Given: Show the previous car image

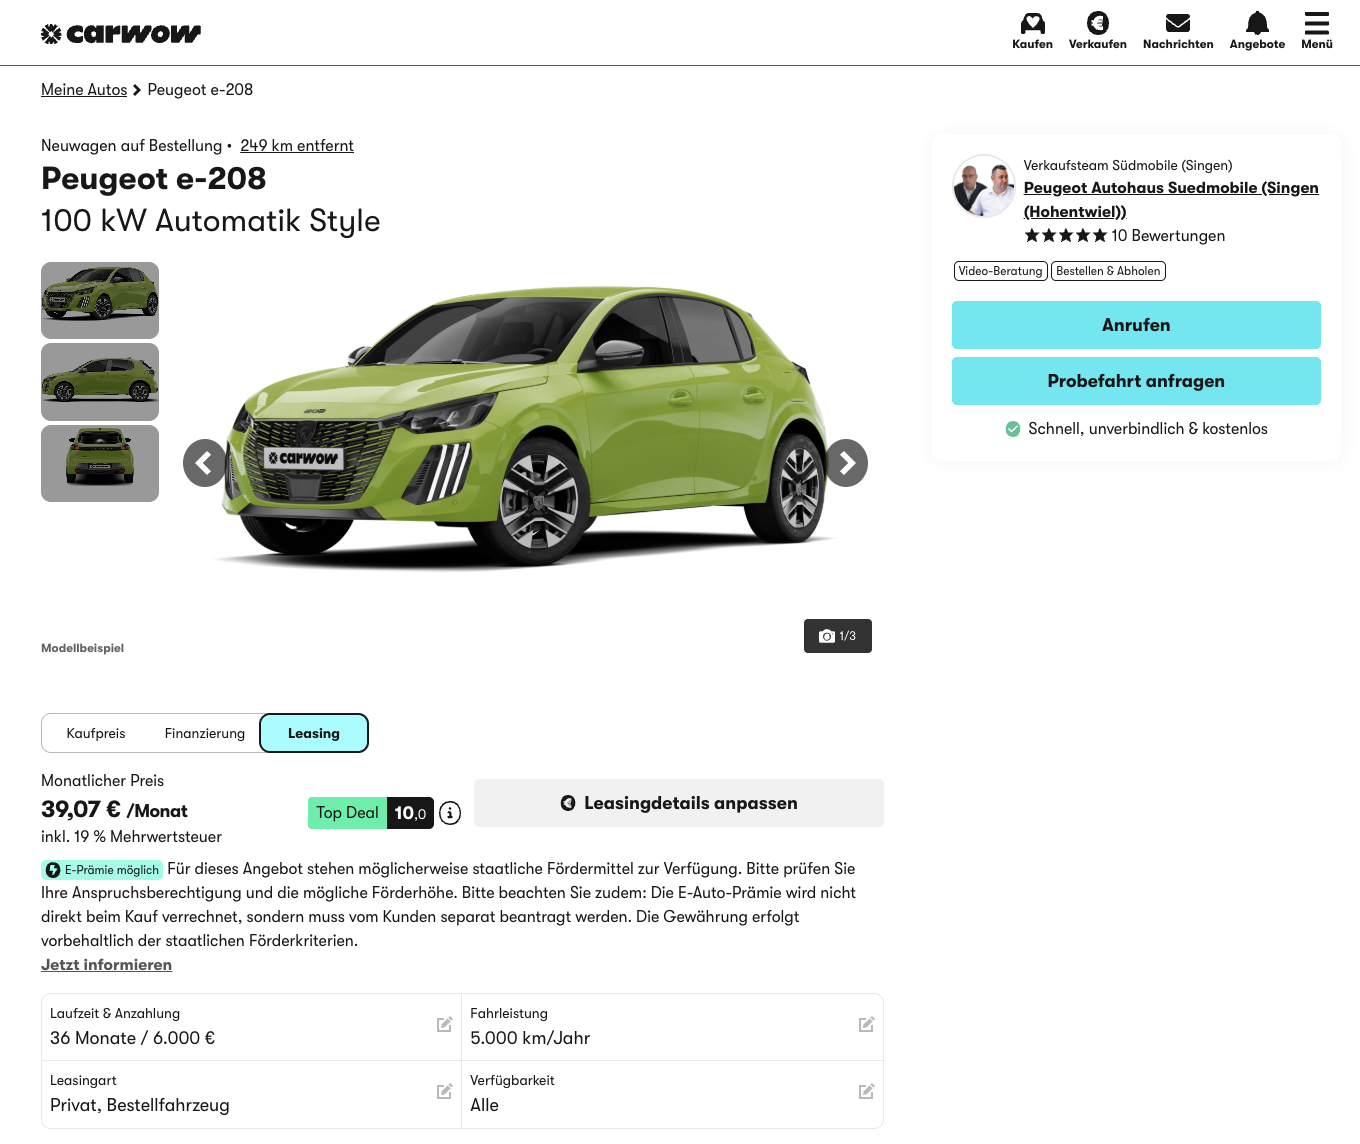Looking at the screenshot, I should click(x=204, y=463).
